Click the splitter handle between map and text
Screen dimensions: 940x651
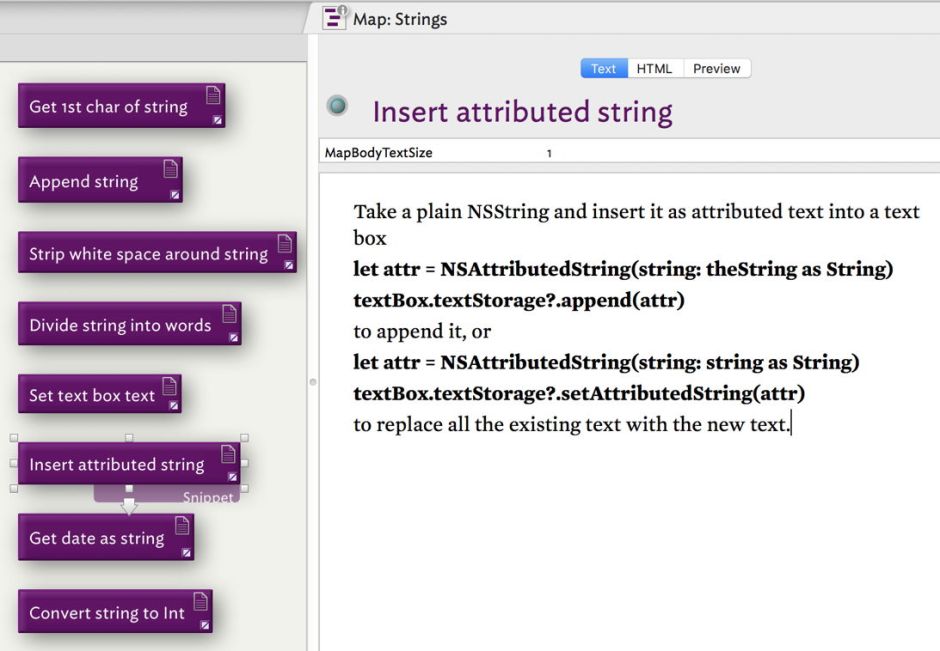(x=312, y=381)
